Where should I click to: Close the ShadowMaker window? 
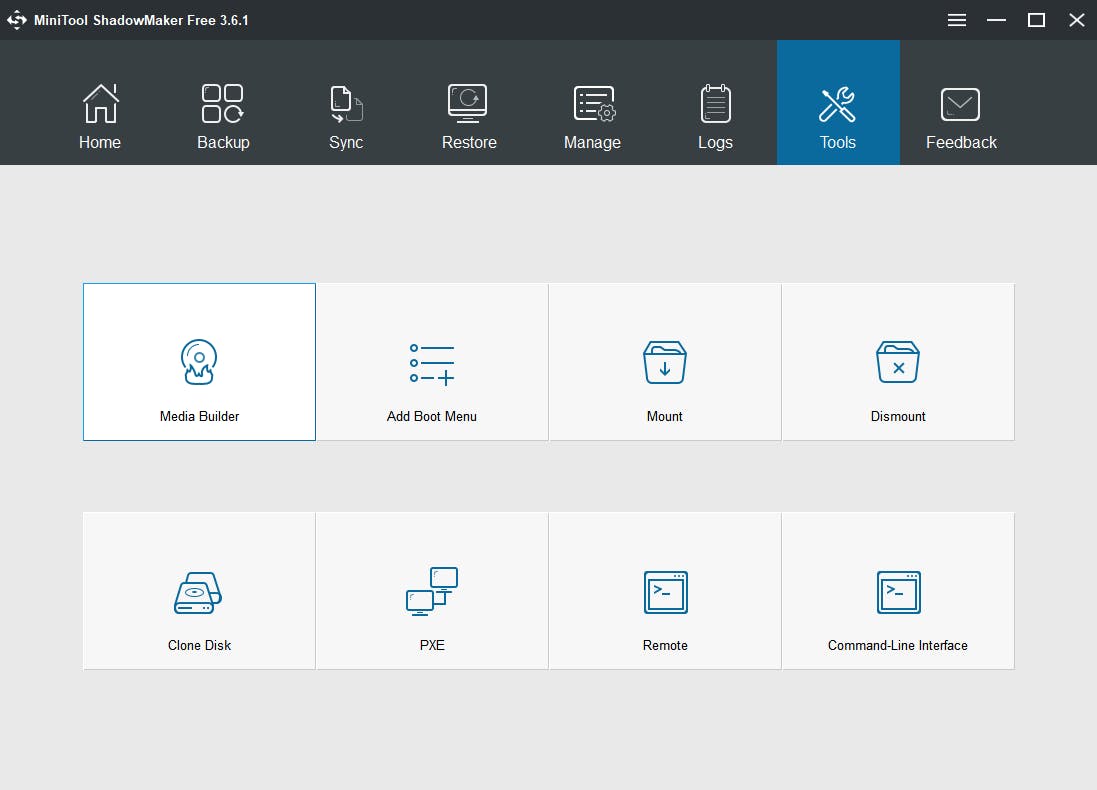click(x=1077, y=20)
